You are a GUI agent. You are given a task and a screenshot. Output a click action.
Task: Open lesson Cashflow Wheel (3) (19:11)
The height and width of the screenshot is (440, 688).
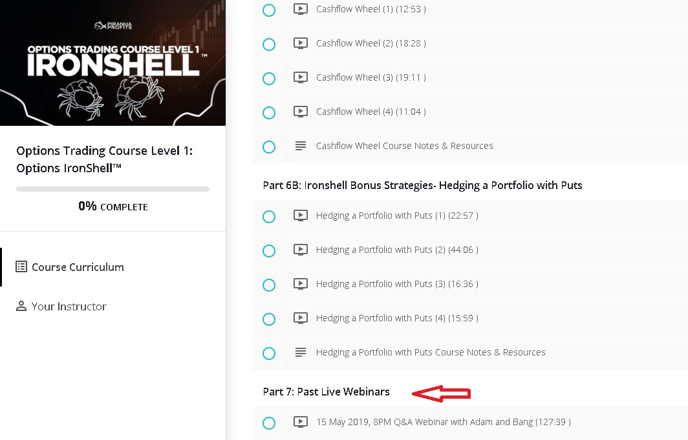tap(371, 78)
